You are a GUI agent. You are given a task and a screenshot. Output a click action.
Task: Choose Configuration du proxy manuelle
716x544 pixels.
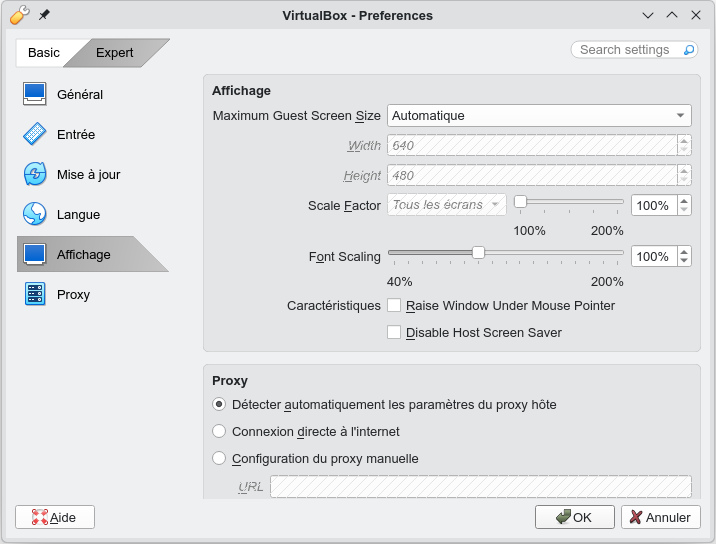click(220, 459)
